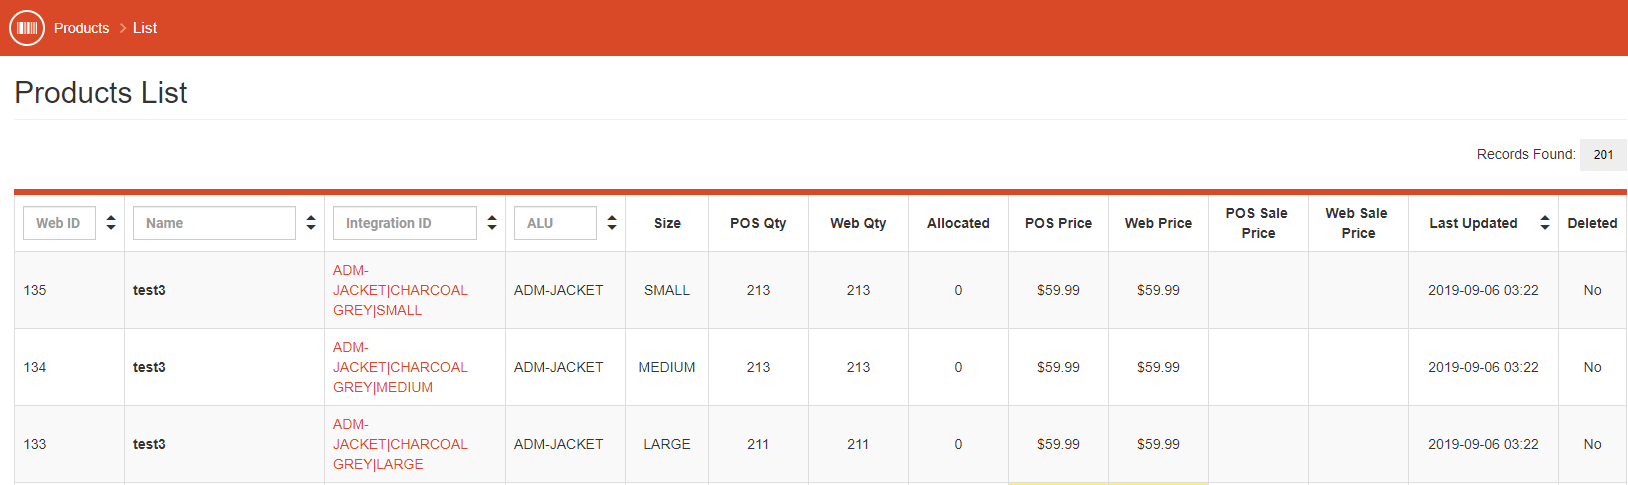Sort the ALU column with arrows
The image size is (1628, 485).
612,223
